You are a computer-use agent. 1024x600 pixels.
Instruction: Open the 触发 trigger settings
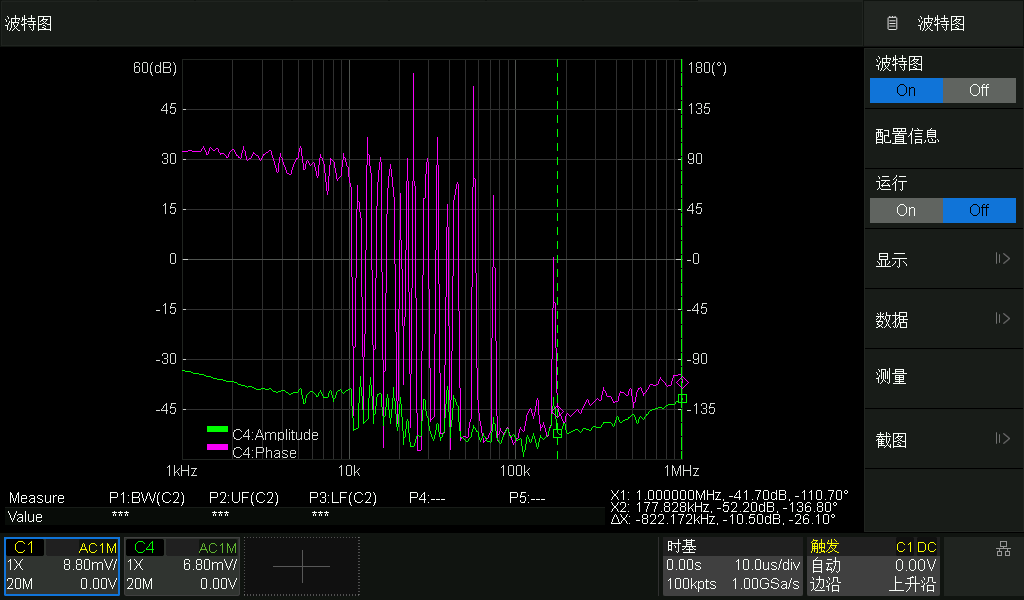point(874,565)
